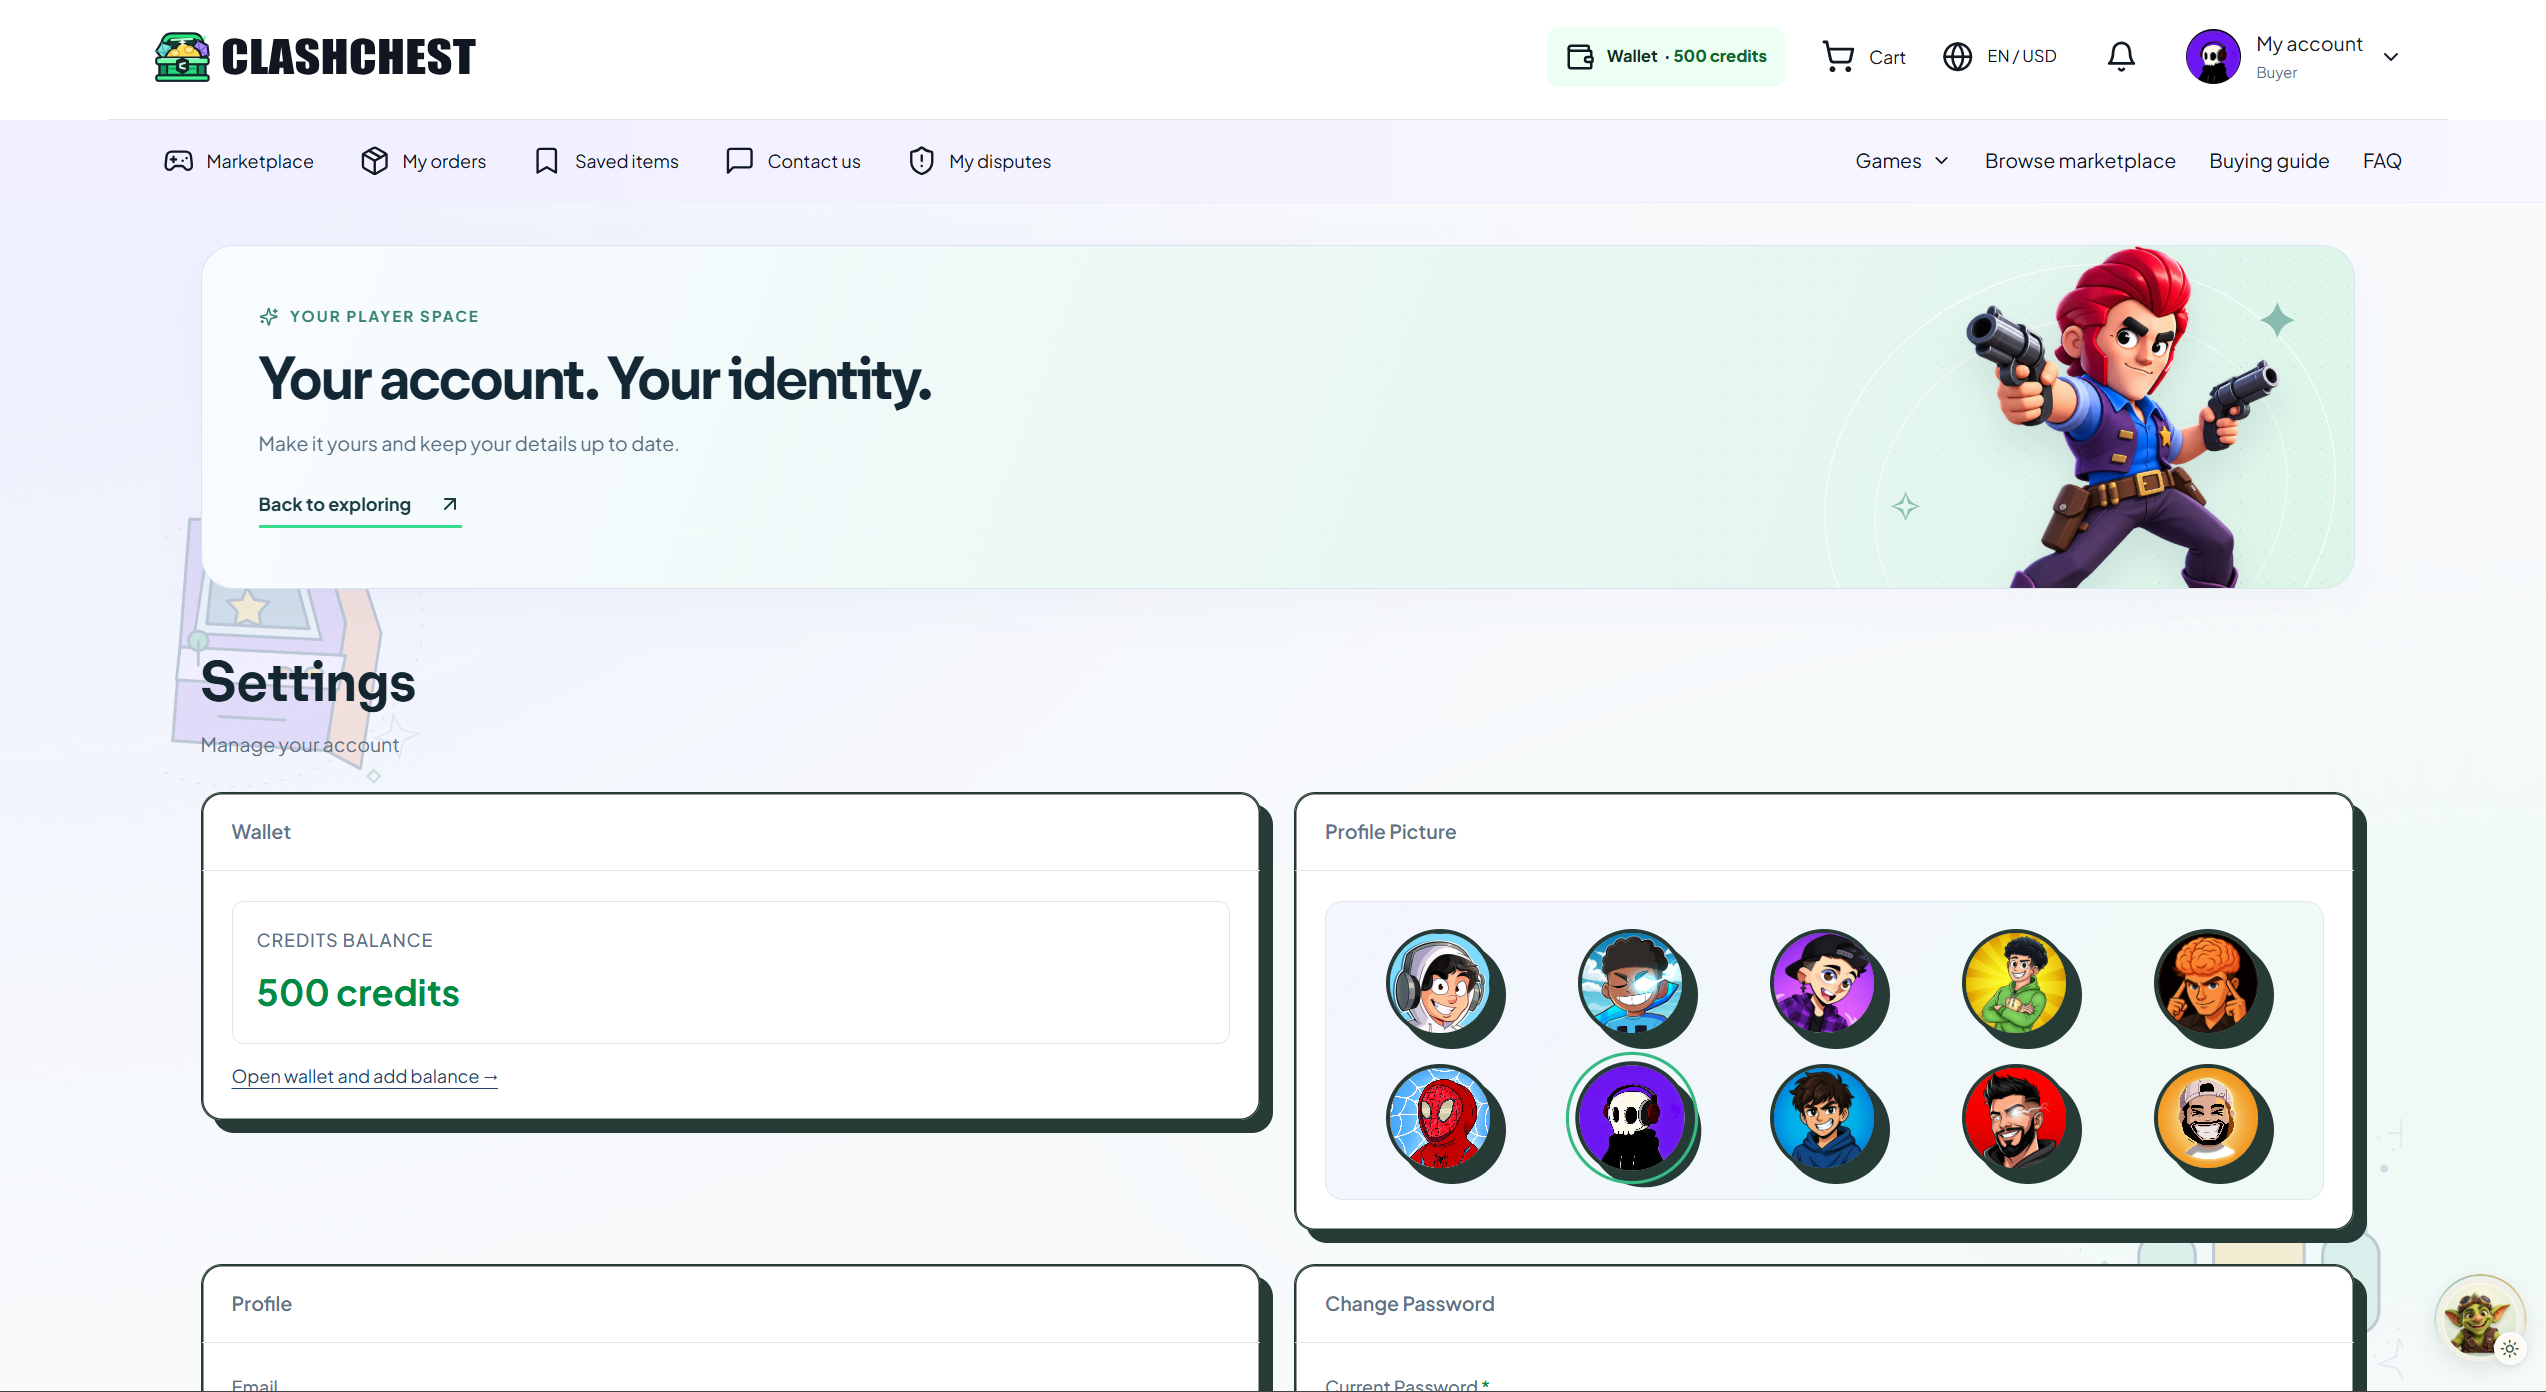Open the notifications bell
Screen dimensions: 2546x1392
click(2121, 57)
